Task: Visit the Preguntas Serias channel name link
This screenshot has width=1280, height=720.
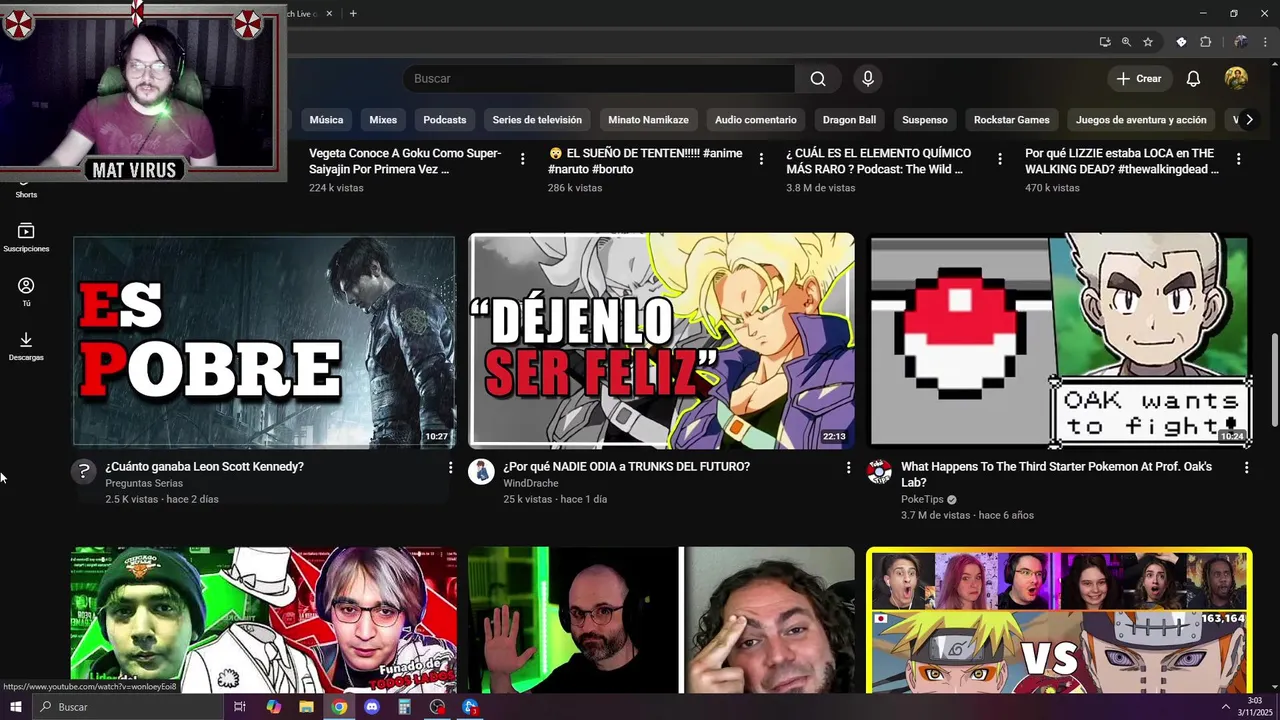Action: click(x=144, y=484)
